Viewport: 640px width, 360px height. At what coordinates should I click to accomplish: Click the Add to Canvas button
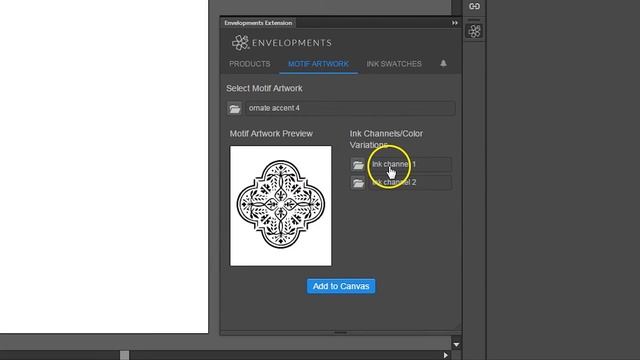pos(341,286)
